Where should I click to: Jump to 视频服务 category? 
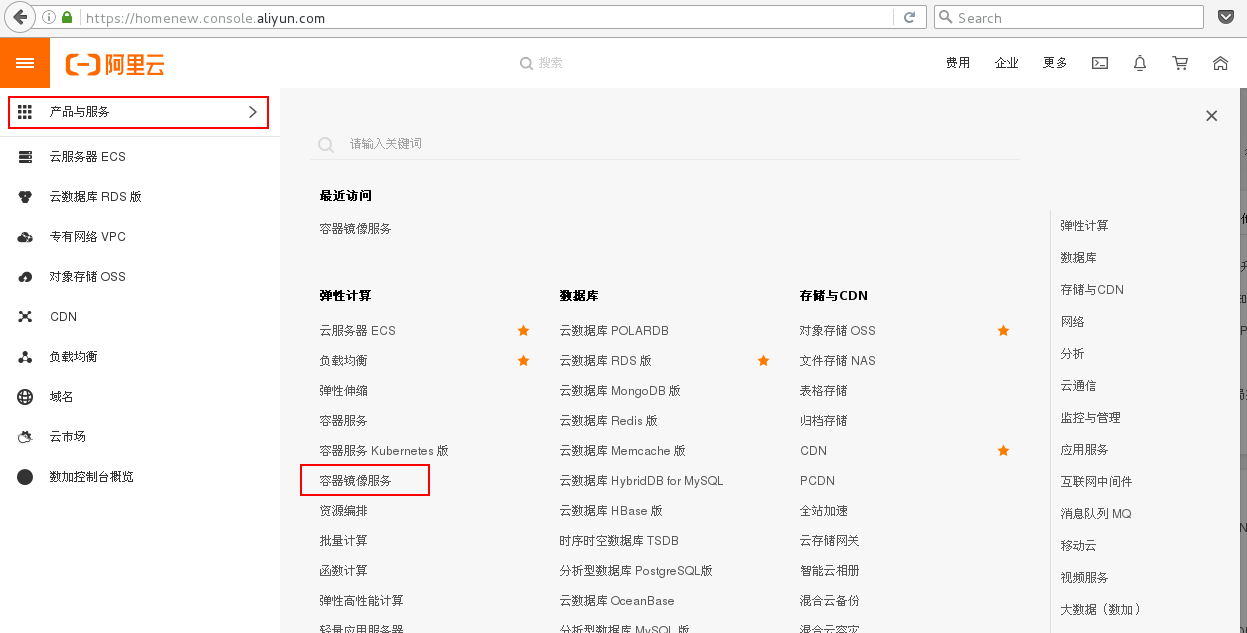(1085, 578)
